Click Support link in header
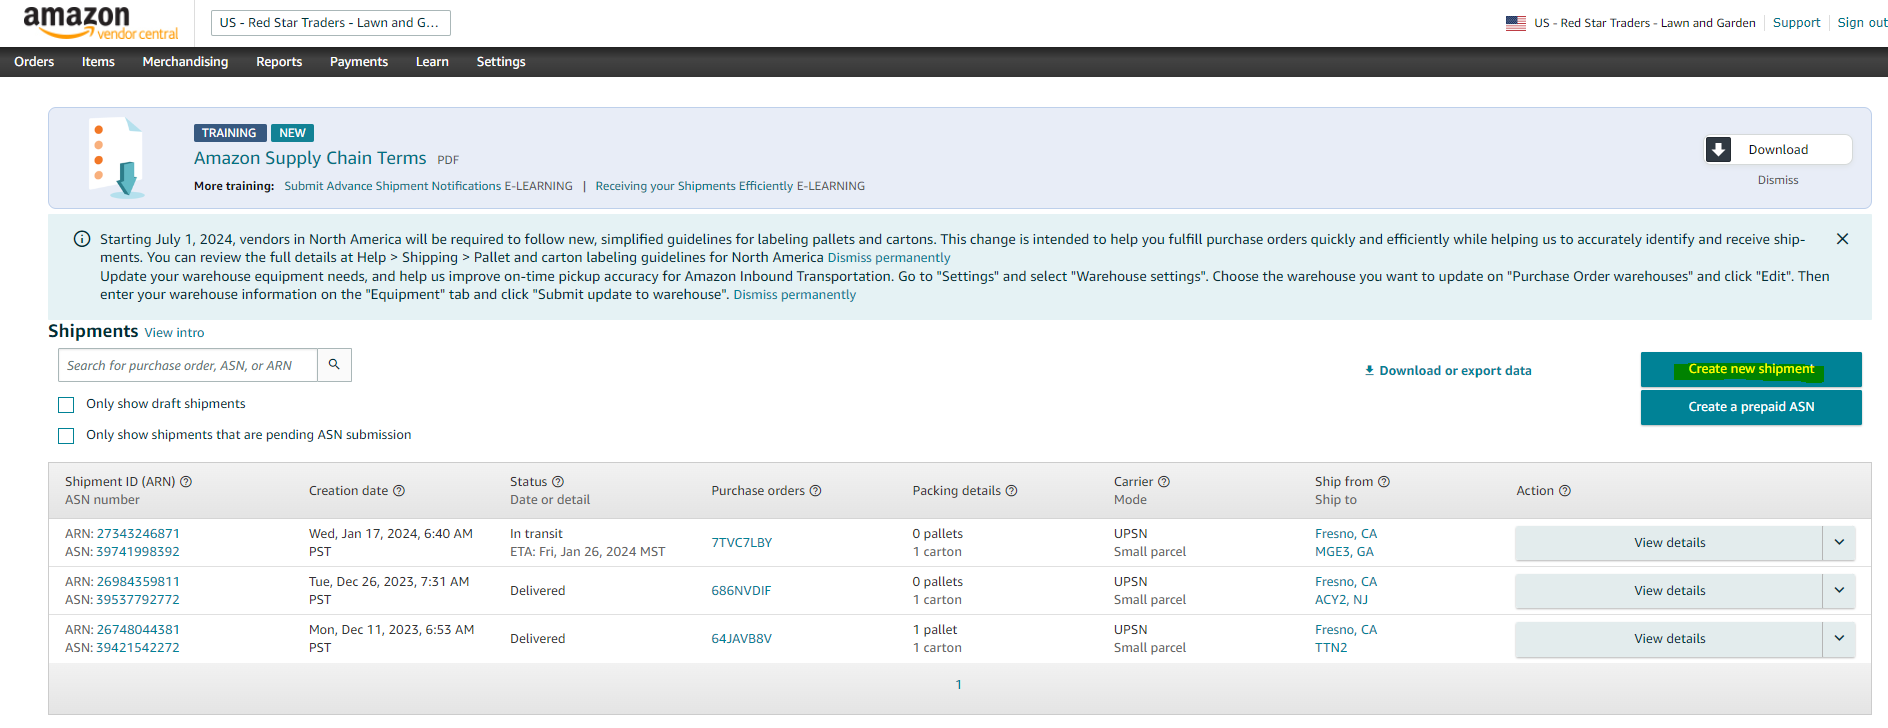Viewport: 1888px width, 728px height. 1796,23
